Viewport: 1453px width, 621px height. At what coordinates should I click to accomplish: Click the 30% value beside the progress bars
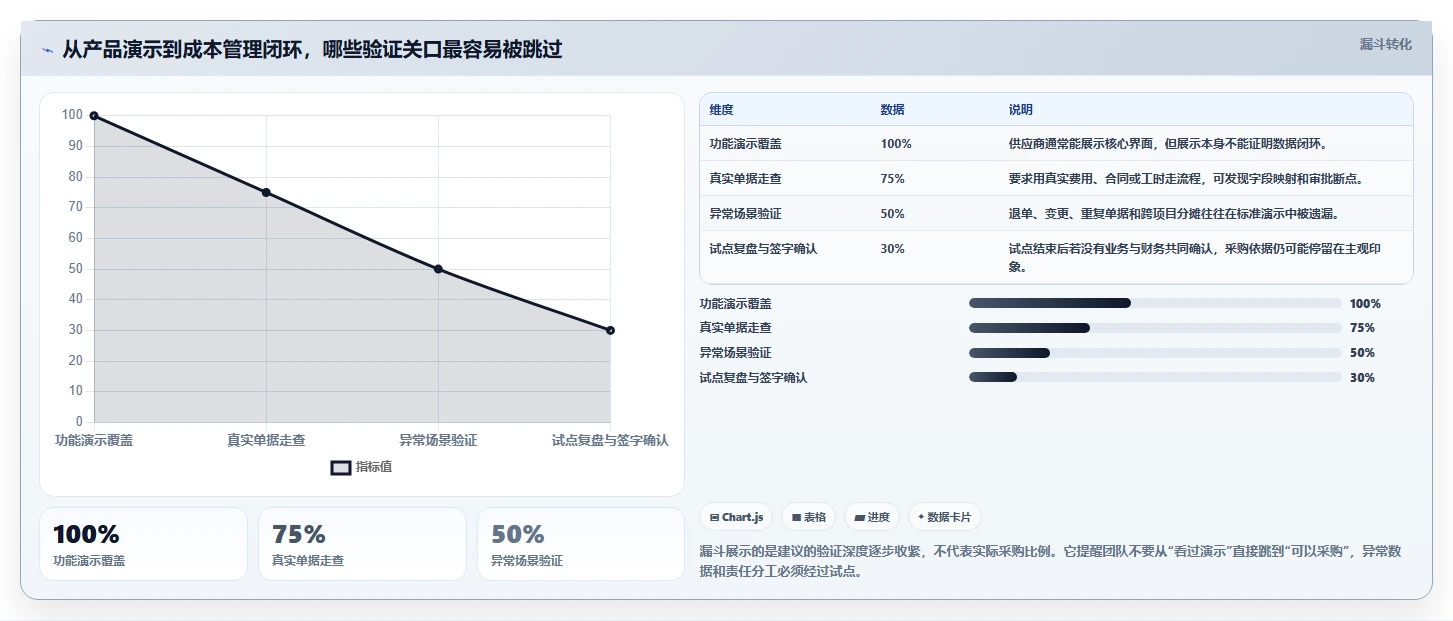(x=1362, y=378)
